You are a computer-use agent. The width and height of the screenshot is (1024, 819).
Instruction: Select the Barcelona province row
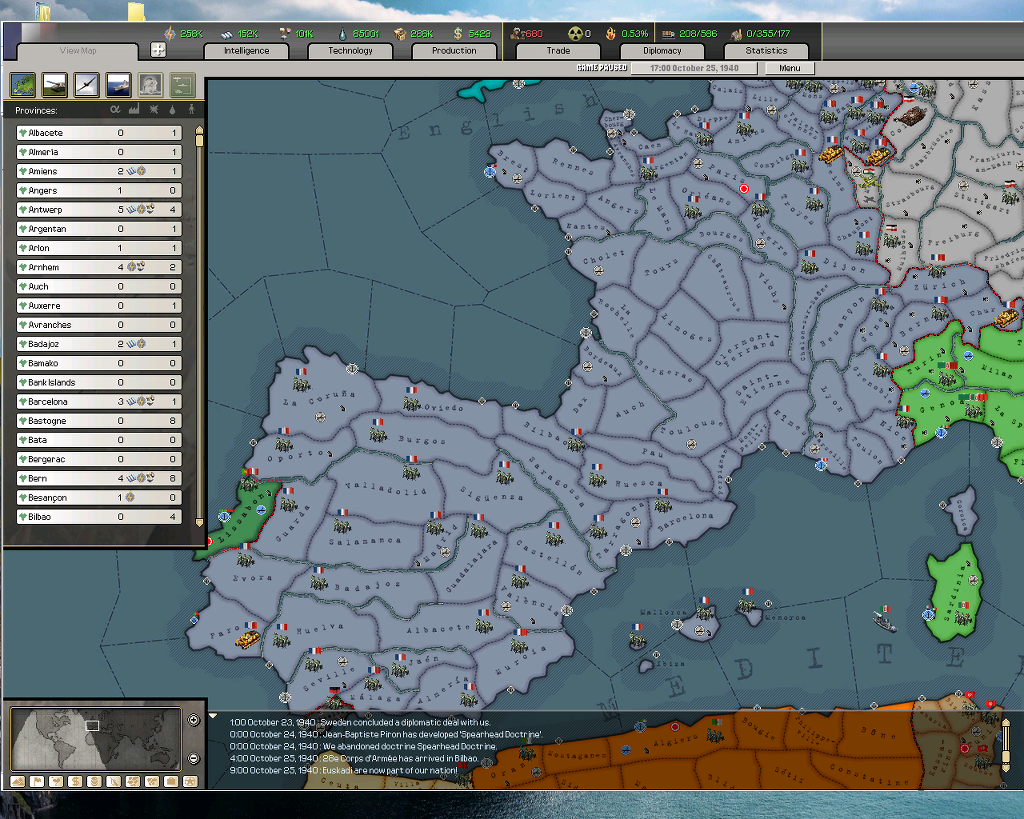(99, 402)
